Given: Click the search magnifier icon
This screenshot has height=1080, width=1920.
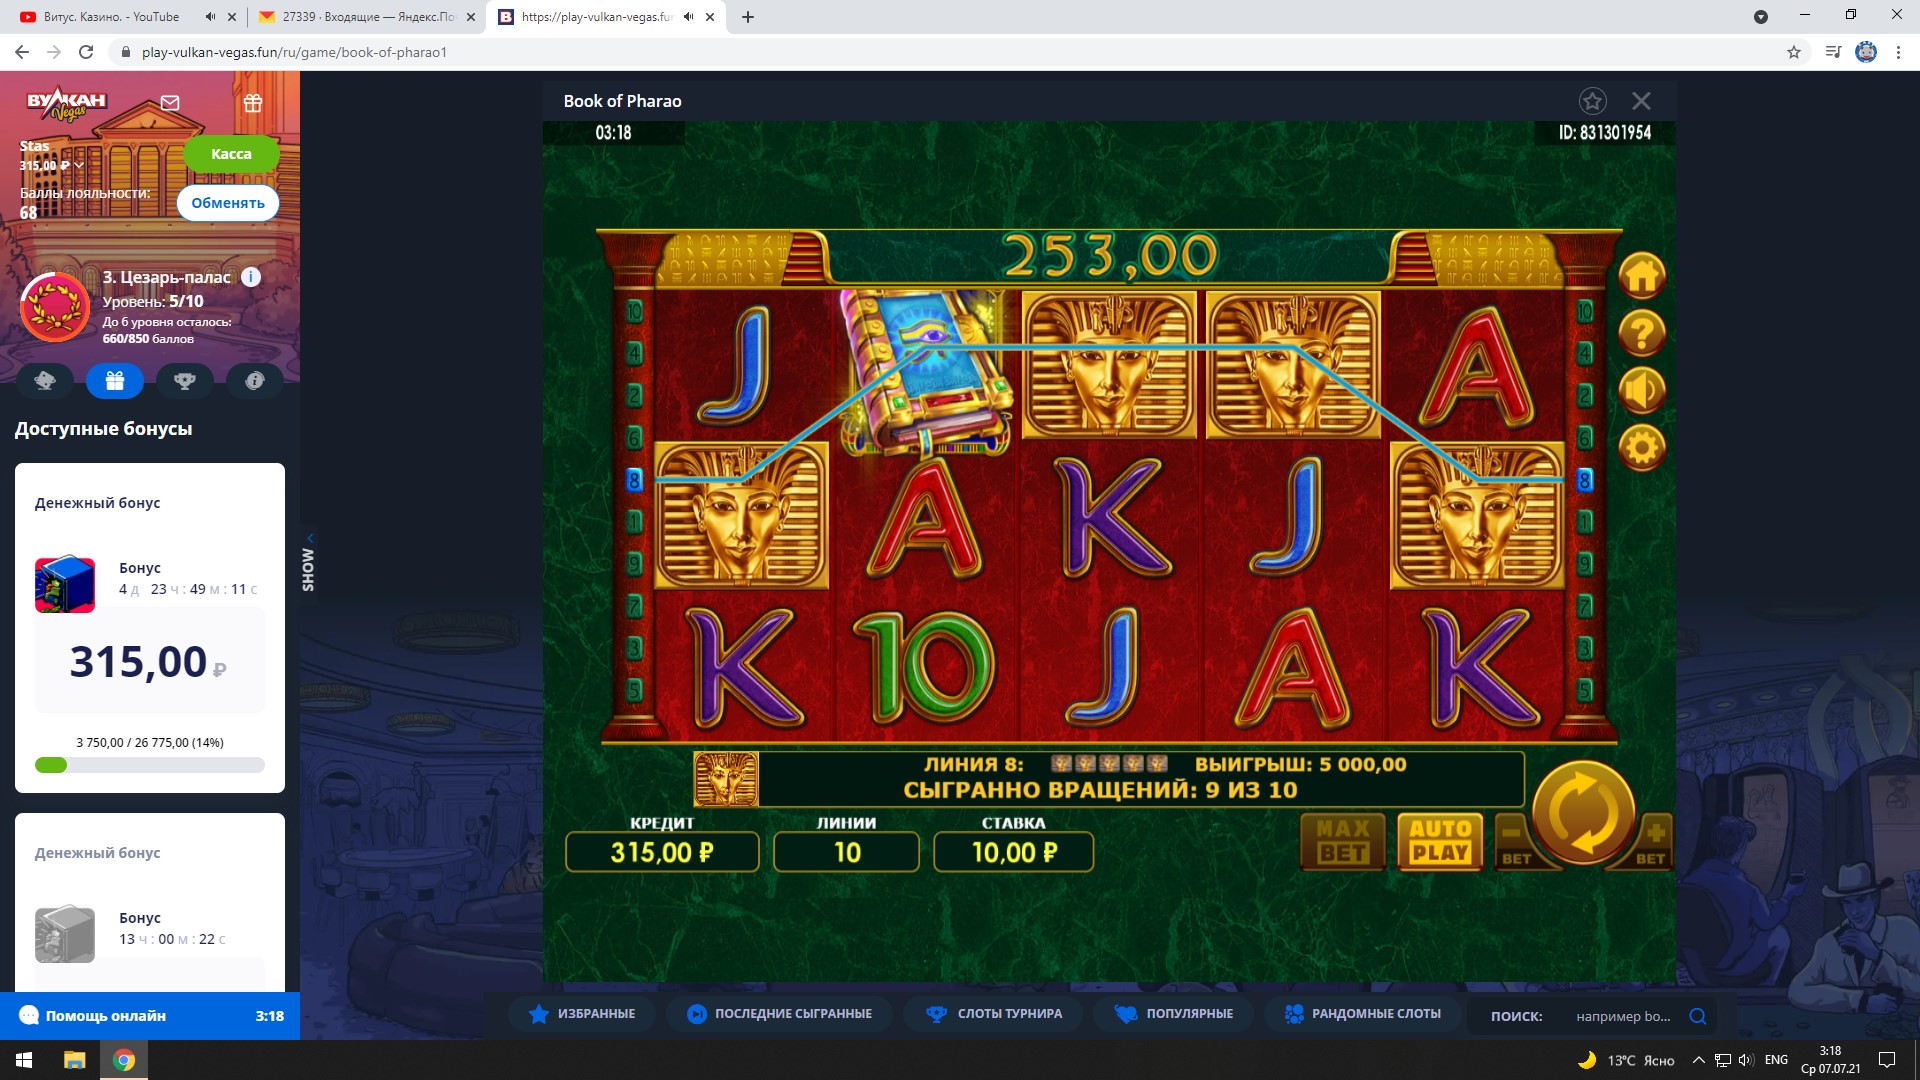Looking at the screenshot, I should [1697, 1016].
